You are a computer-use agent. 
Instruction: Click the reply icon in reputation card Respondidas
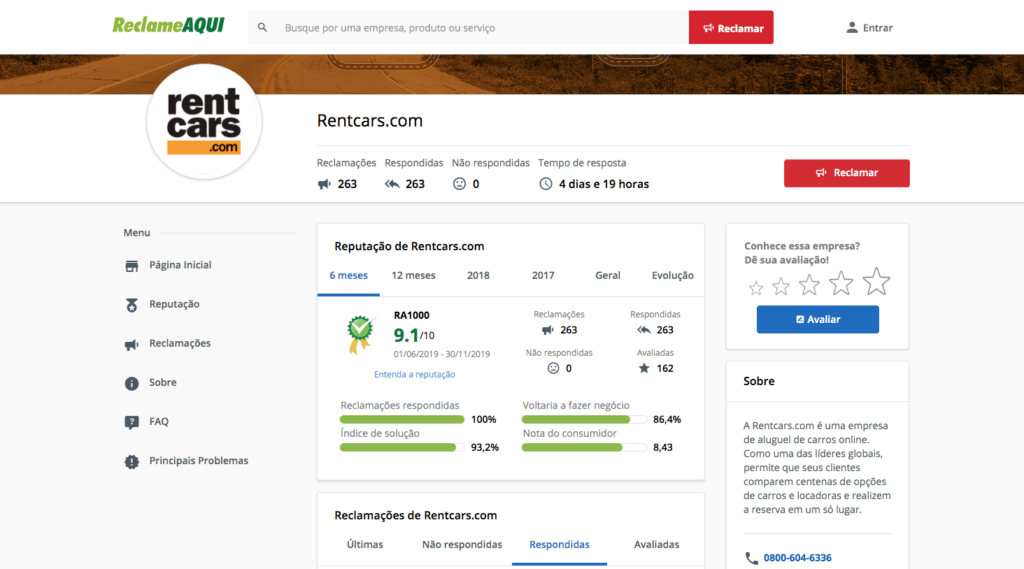point(644,330)
